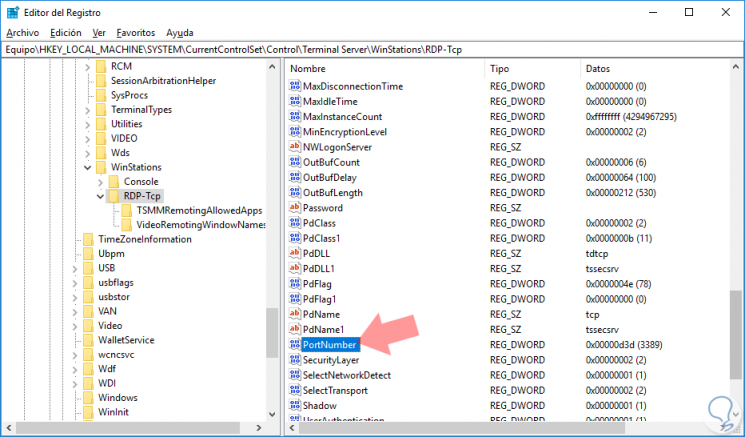This screenshot has width=745, height=437.
Task: Expand the TerminalTypes node
Action: (87, 110)
